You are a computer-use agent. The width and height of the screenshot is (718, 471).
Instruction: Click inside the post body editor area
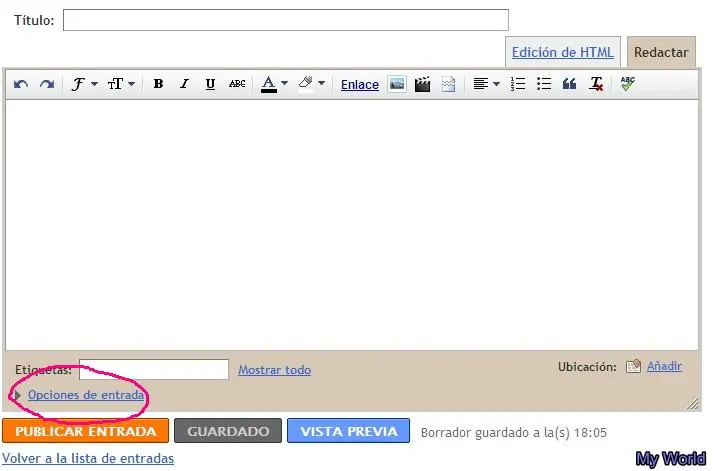[x=352, y=225]
